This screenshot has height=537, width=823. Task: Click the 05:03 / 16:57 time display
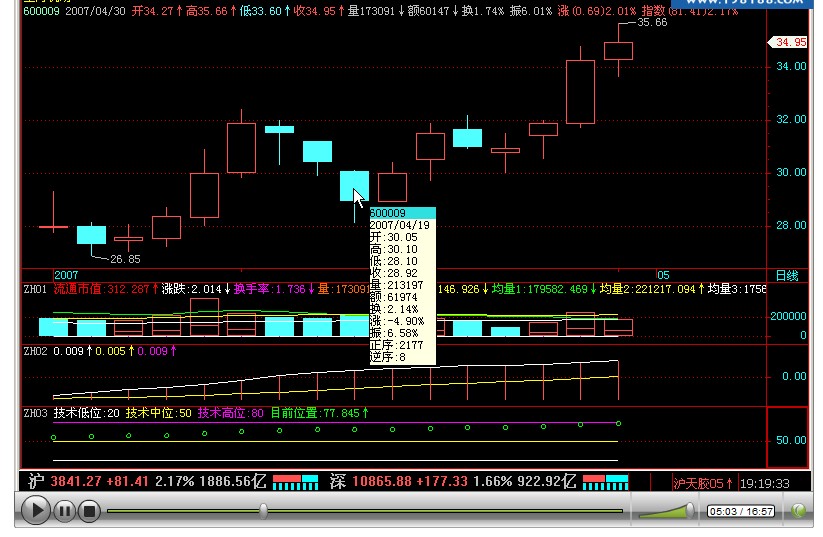point(742,511)
